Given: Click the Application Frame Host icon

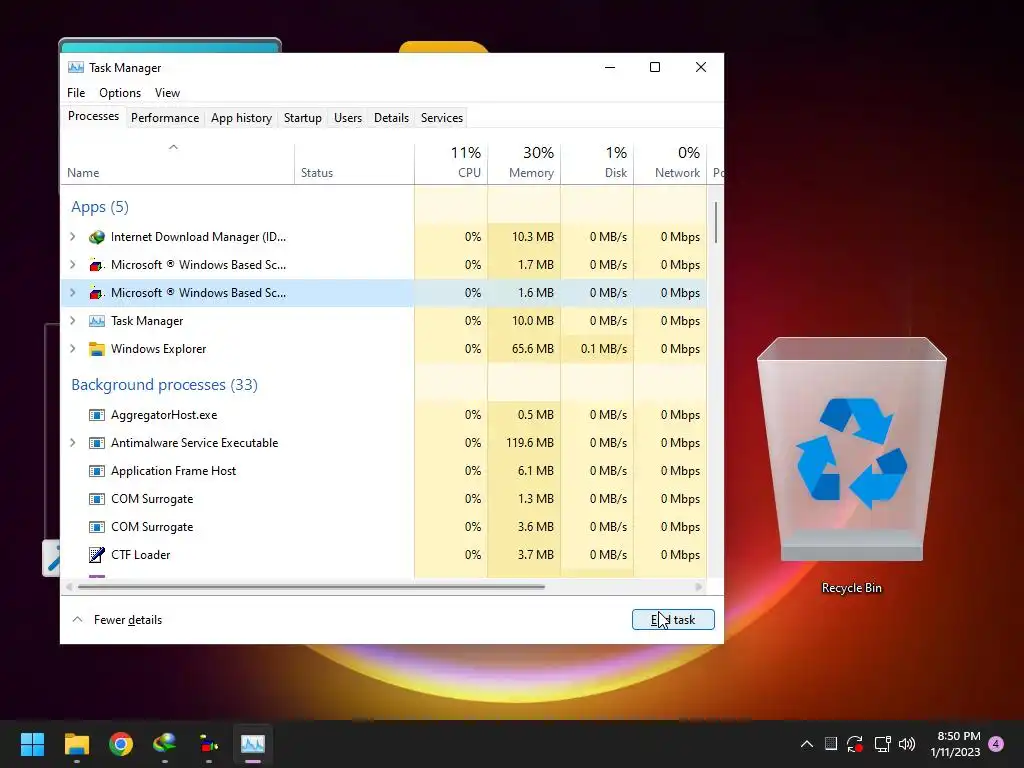Looking at the screenshot, I should [97, 471].
